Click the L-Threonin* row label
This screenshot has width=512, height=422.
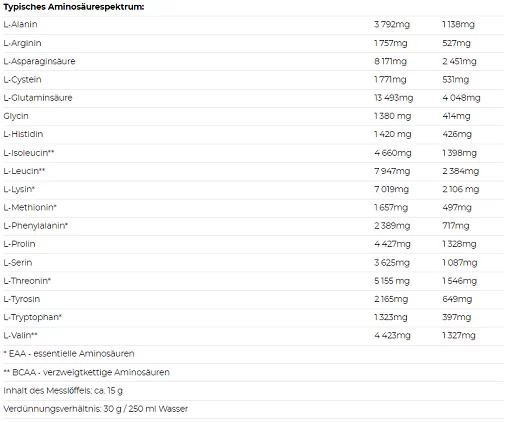coord(27,281)
